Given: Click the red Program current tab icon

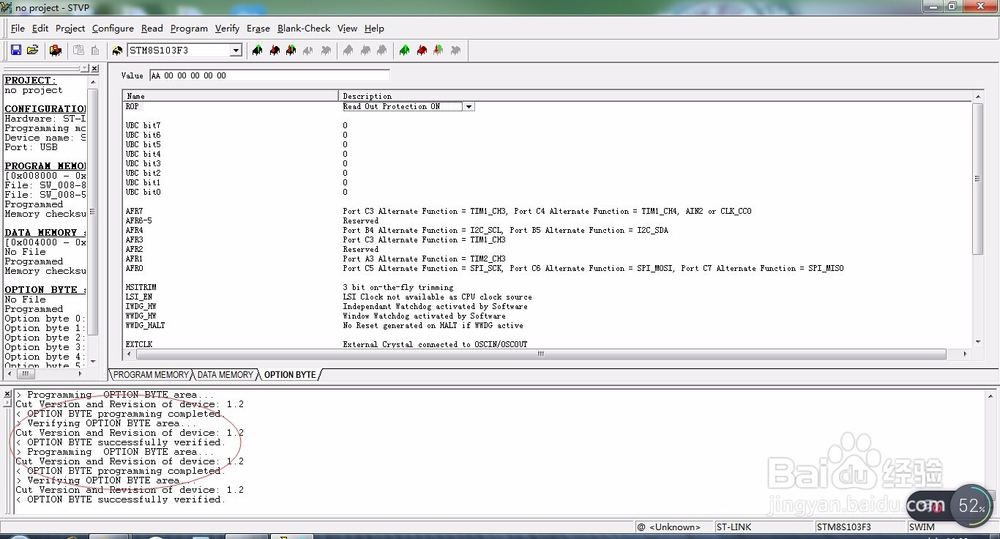Looking at the screenshot, I should point(274,50).
